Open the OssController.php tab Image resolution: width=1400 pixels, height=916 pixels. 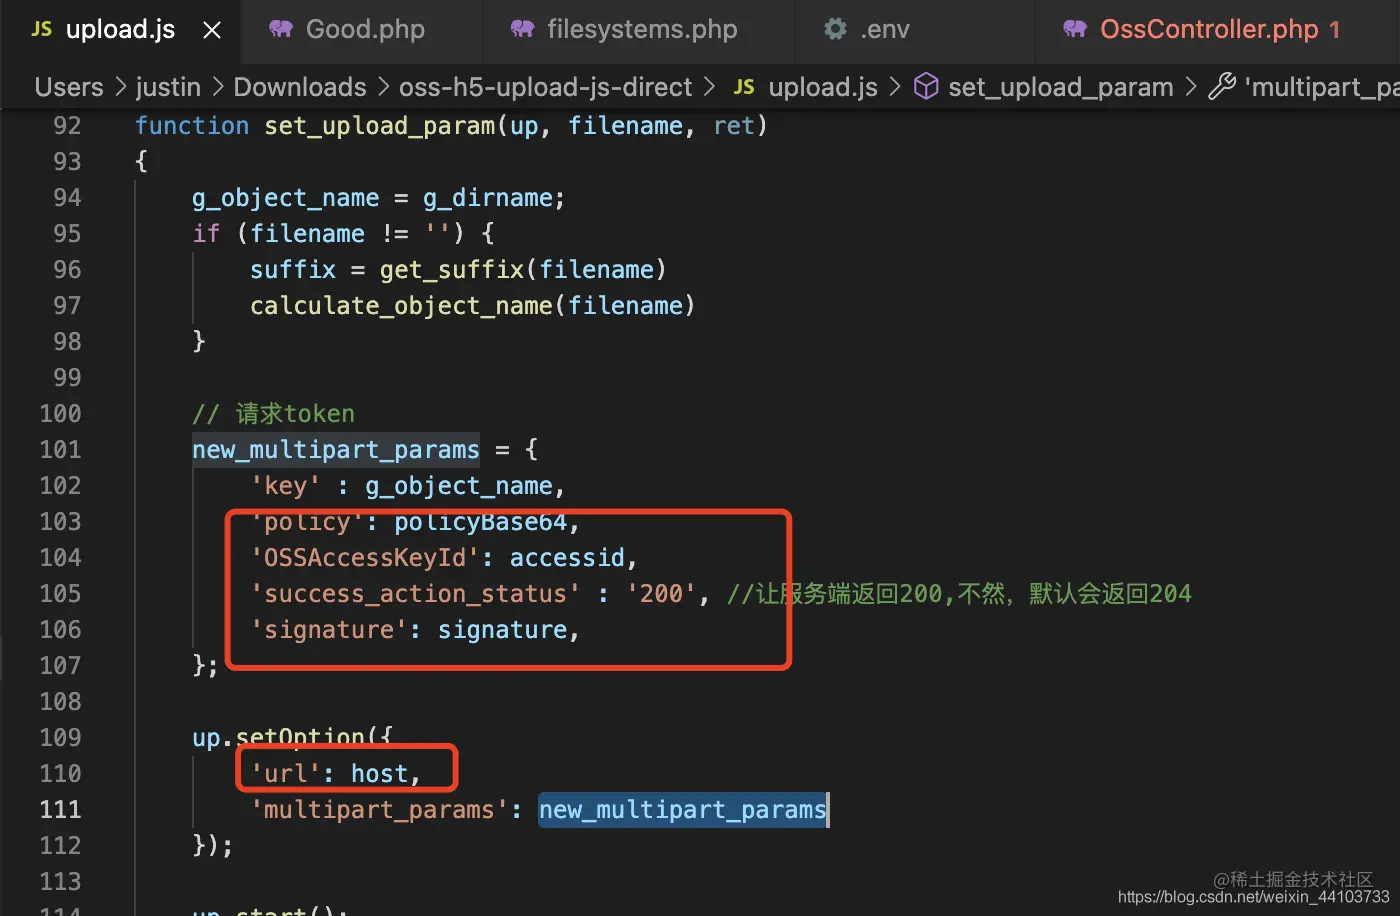click(x=1207, y=30)
